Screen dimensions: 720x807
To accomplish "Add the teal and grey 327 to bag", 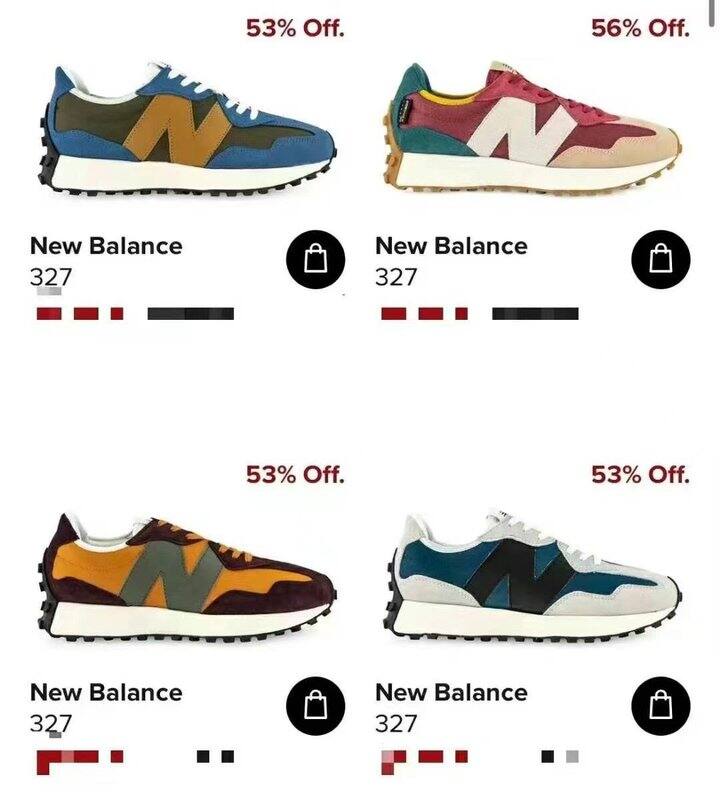I will [x=661, y=706].
